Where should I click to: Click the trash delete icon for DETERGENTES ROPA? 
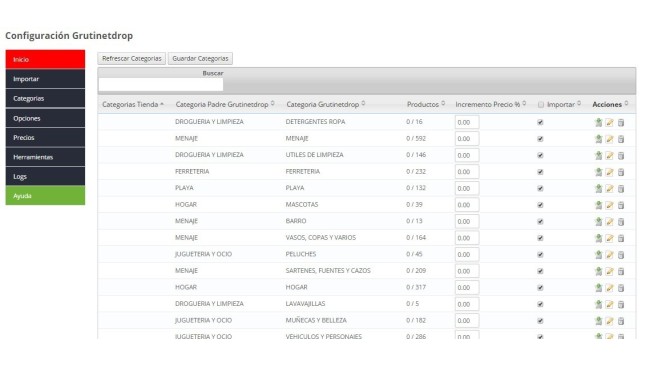[x=621, y=122]
